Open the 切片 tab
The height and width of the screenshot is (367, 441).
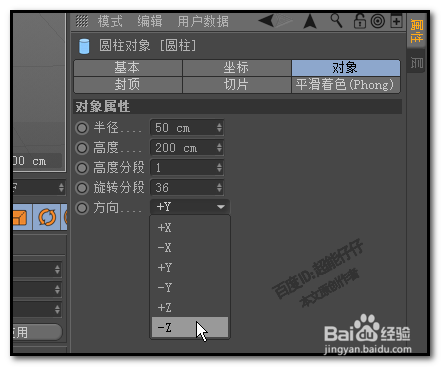[237, 85]
